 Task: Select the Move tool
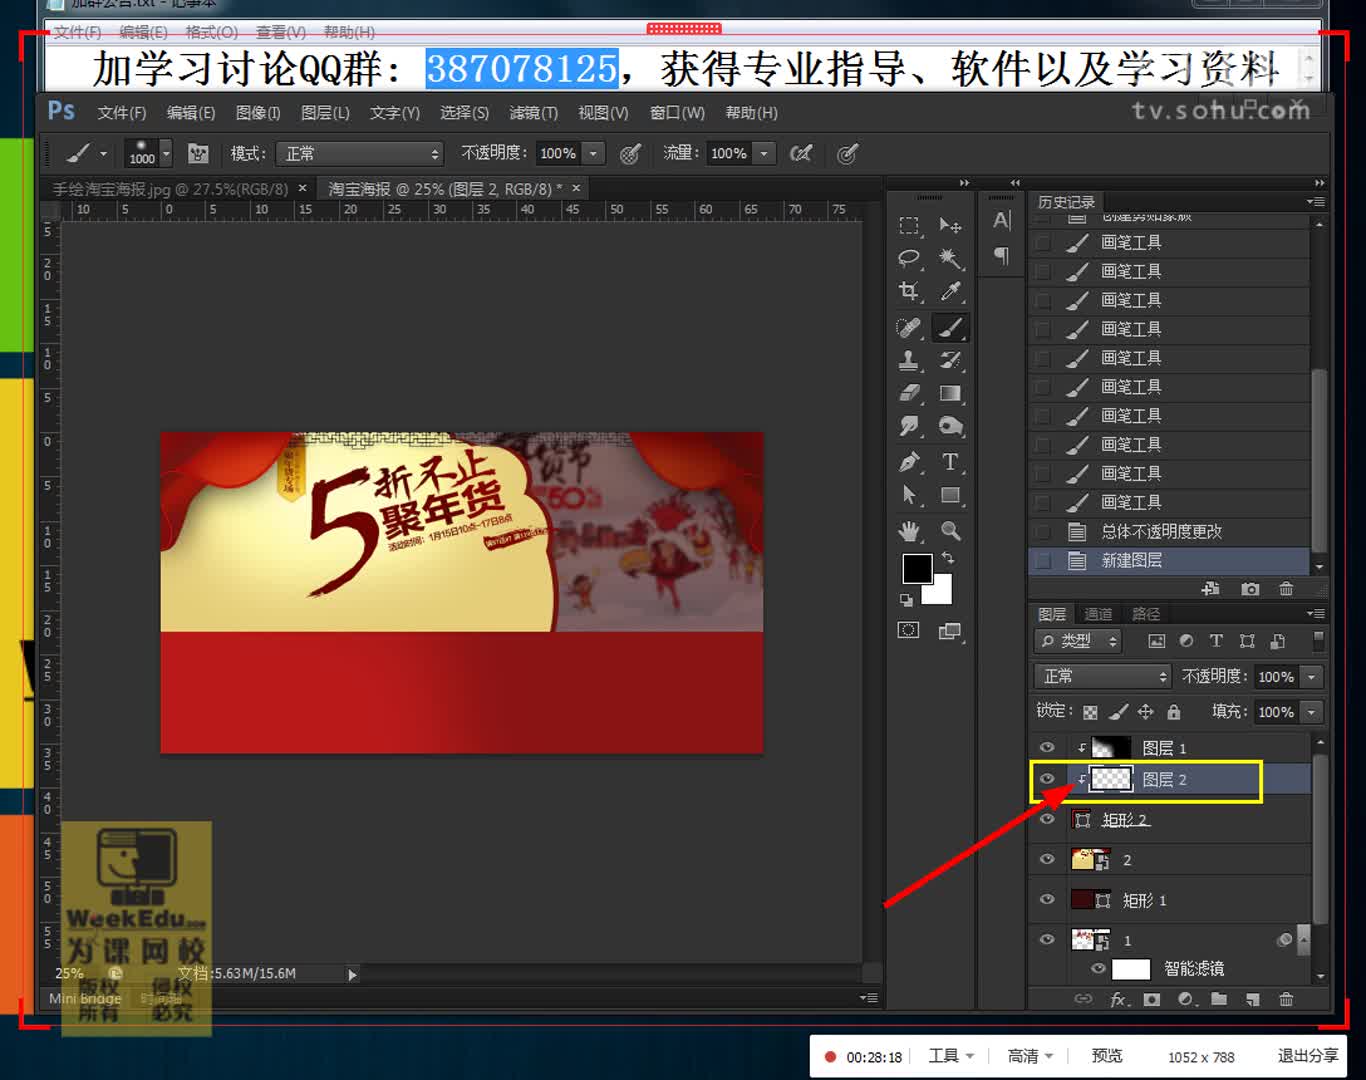(x=950, y=226)
